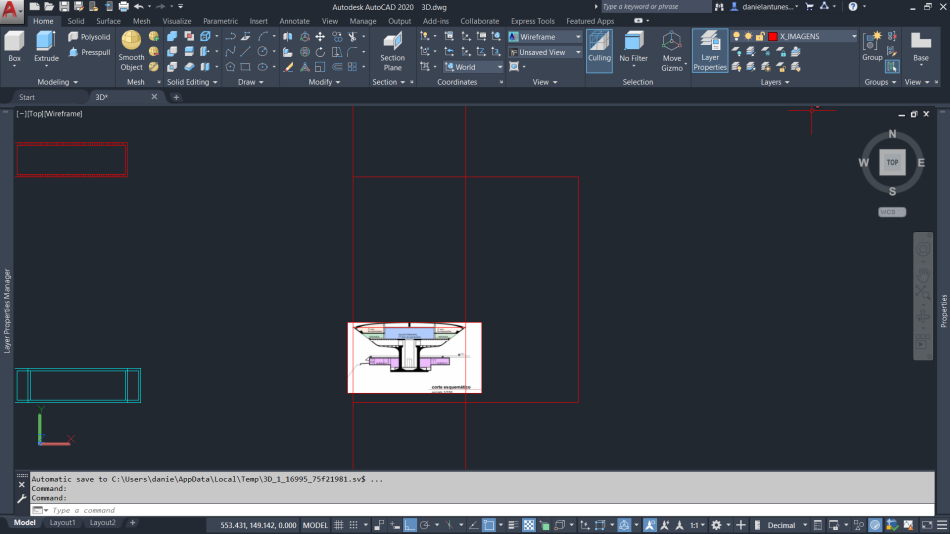Screen dimensions: 950x534
Task: Open the Express Tools ribbon tab
Action: [x=532, y=21]
